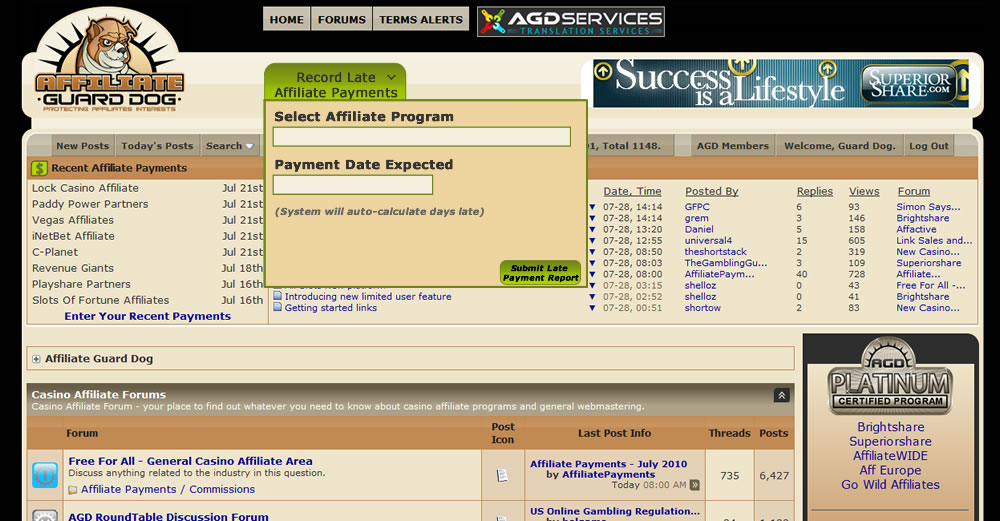Screen dimensions: 1000x521
Task: Open Simon Says... forum link
Action: pyautogui.click(x=928, y=207)
